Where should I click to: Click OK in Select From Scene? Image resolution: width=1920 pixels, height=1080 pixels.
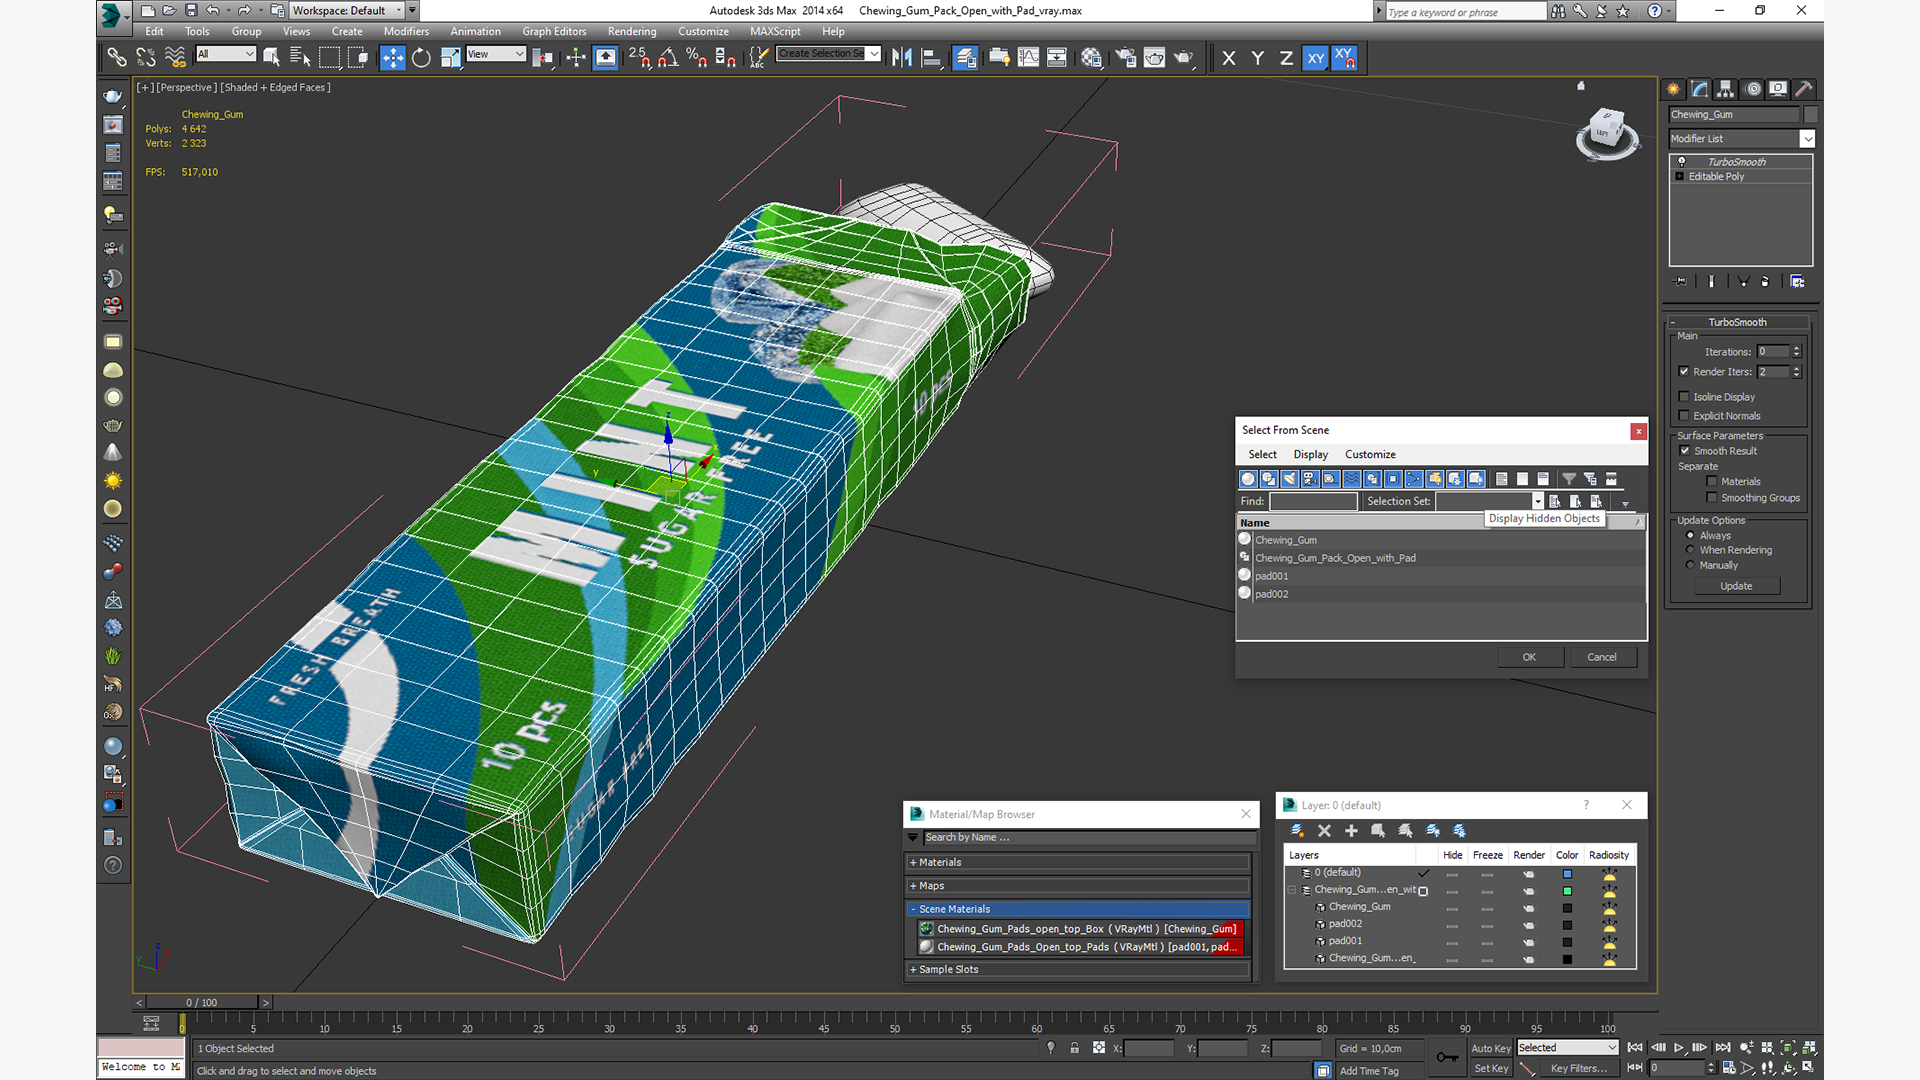tap(1529, 657)
